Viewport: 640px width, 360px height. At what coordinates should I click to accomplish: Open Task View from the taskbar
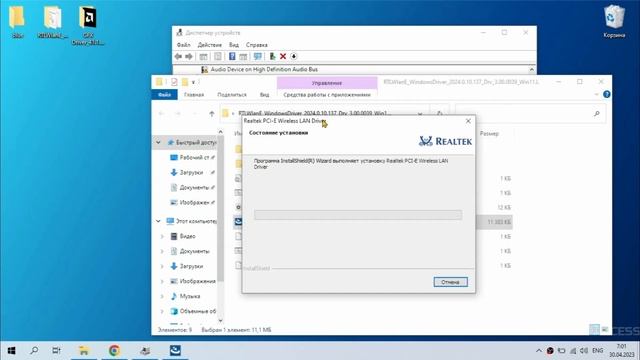[56, 351]
